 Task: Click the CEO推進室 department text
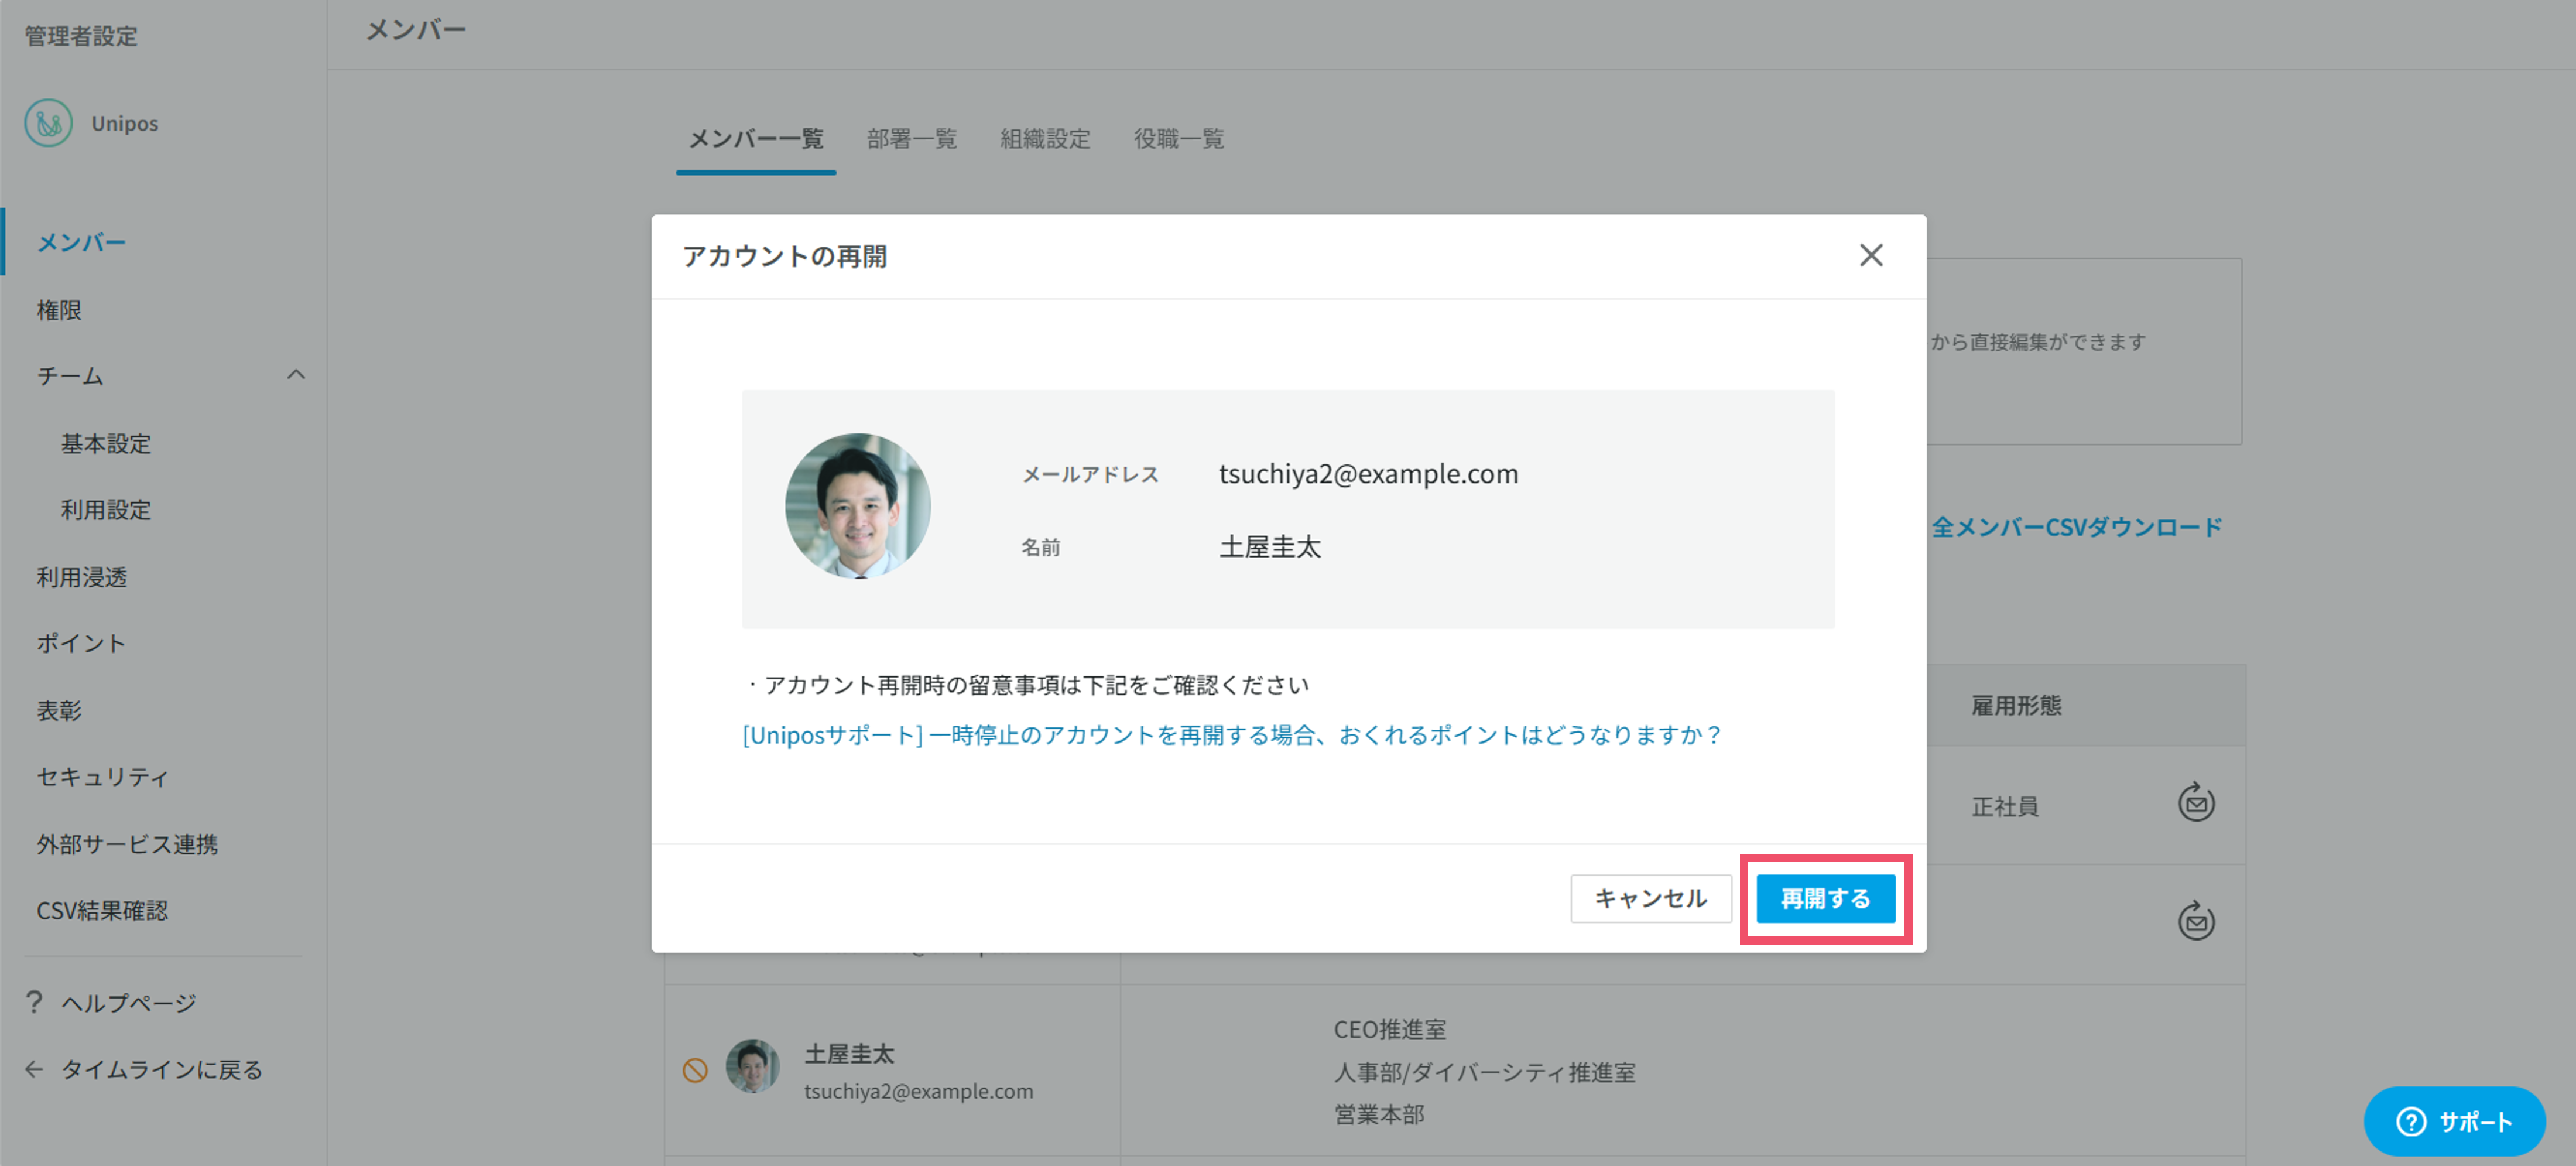[x=1389, y=1029]
